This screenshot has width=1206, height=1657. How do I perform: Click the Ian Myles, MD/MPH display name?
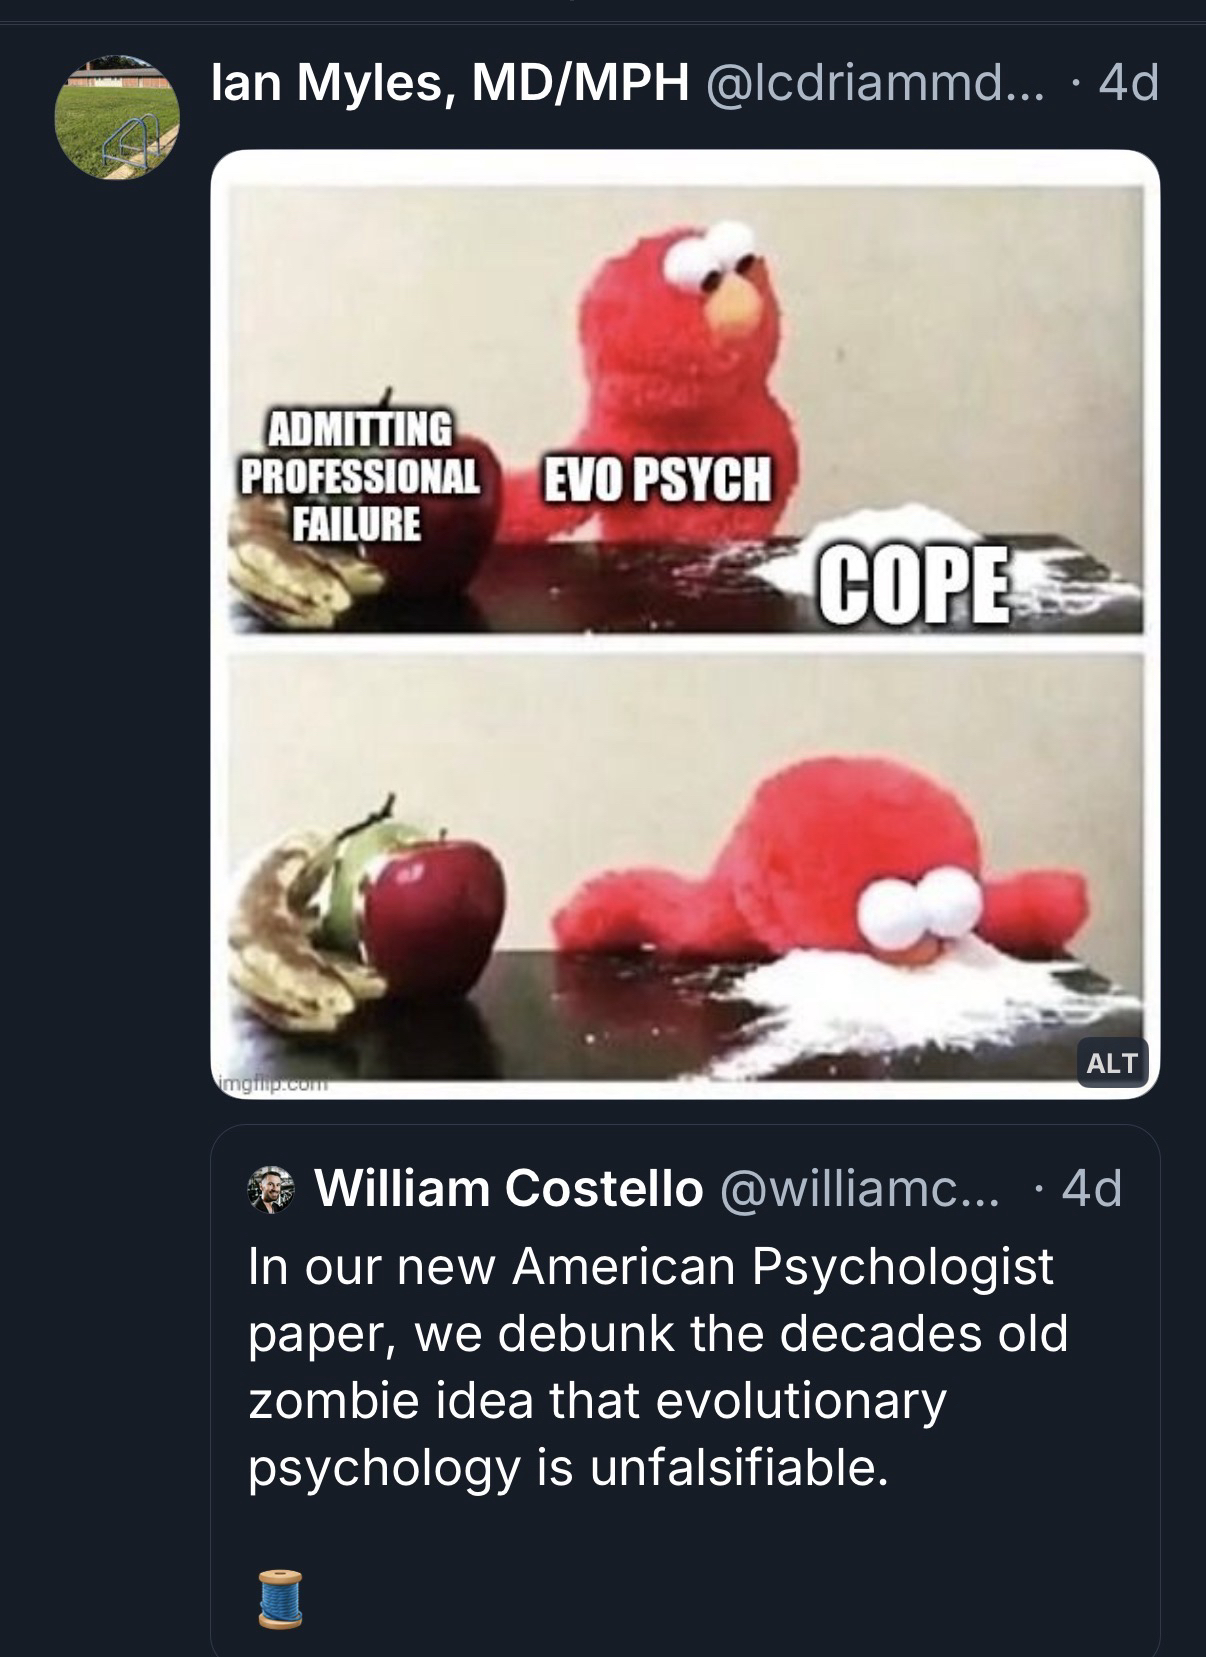pyautogui.click(x=449, y=82)
